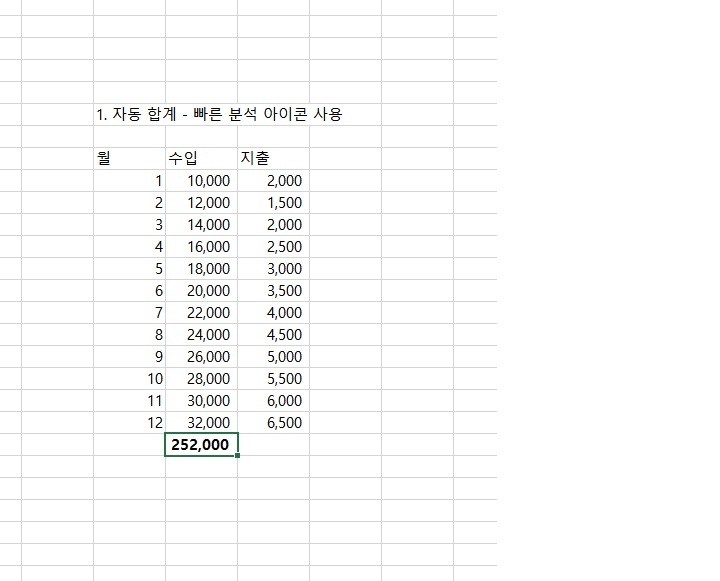Select expense cell 2,500

point(273,247)
